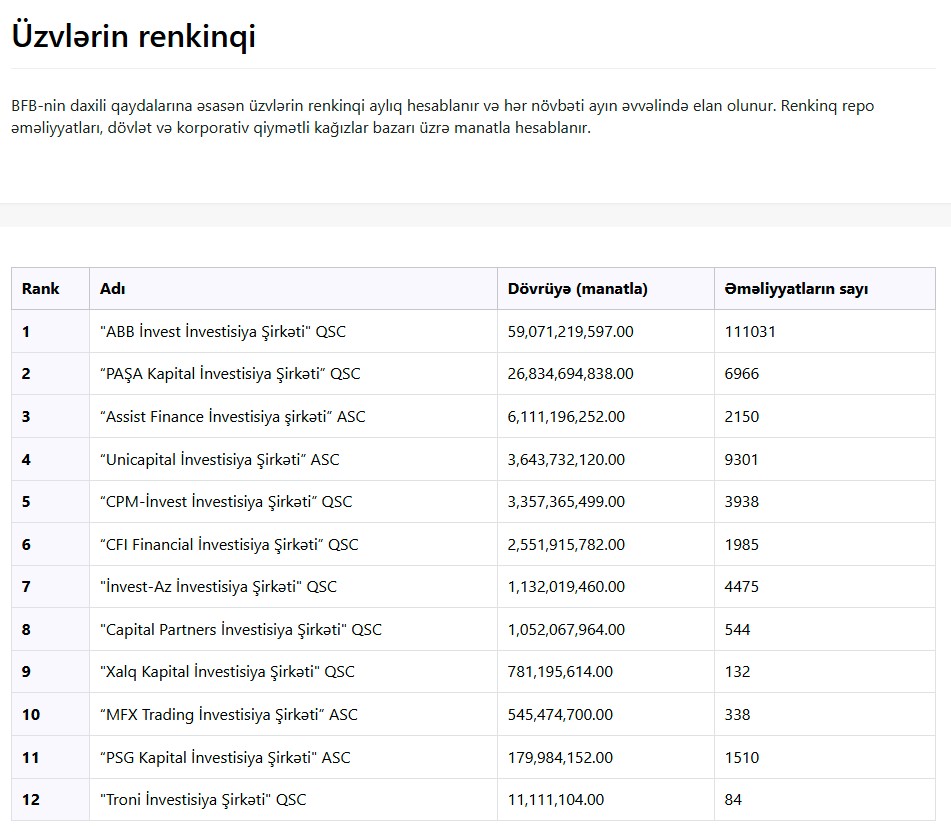Click the "MFX Trading İnvestisiya Şirkəti" name cell

(x=229, y=715)
